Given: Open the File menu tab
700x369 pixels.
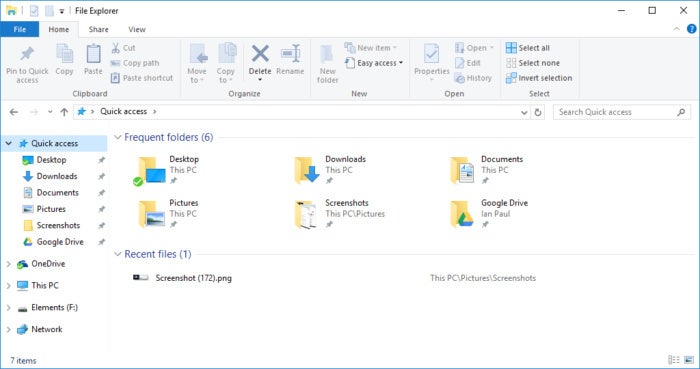Looking at the screenshot, I should coord(20,29).
